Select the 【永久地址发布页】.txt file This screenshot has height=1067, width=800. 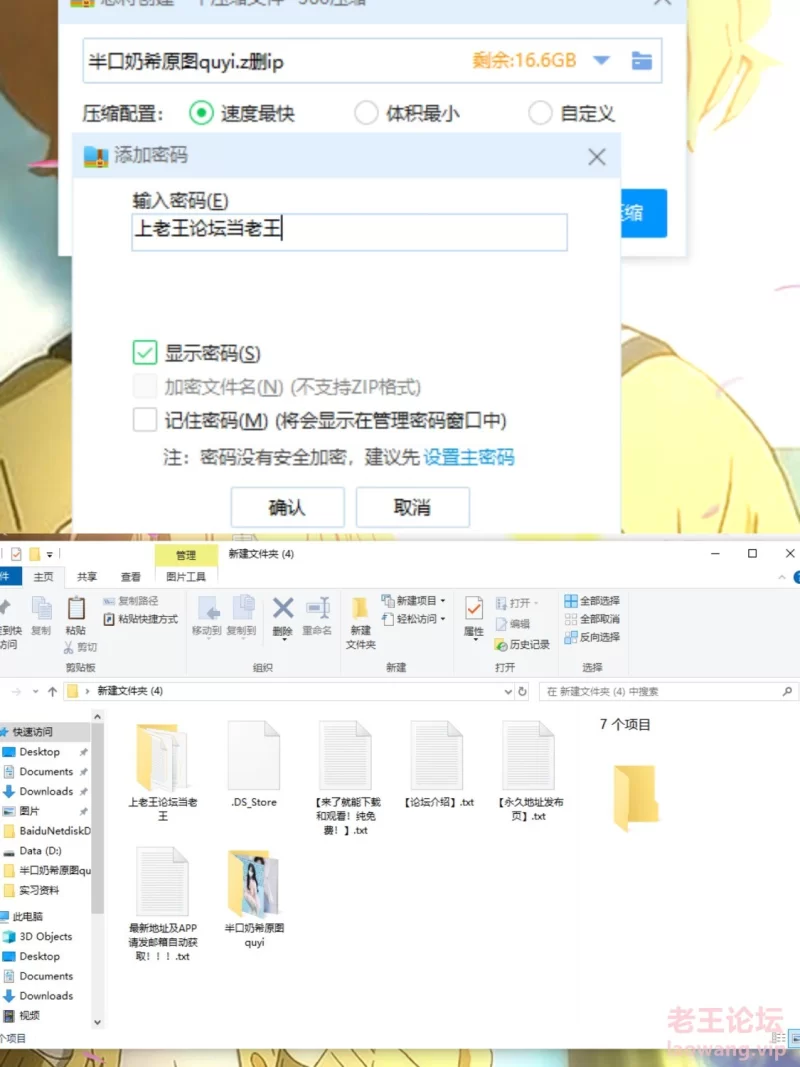pyautogui.click(x=531, y=772)
